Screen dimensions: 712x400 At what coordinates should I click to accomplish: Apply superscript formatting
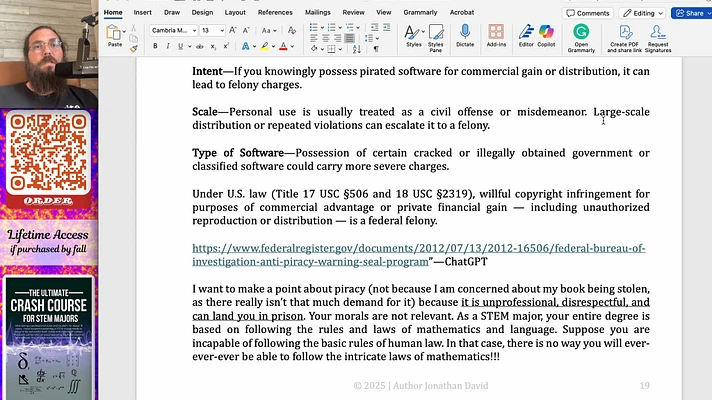click(x=226, y=46)
